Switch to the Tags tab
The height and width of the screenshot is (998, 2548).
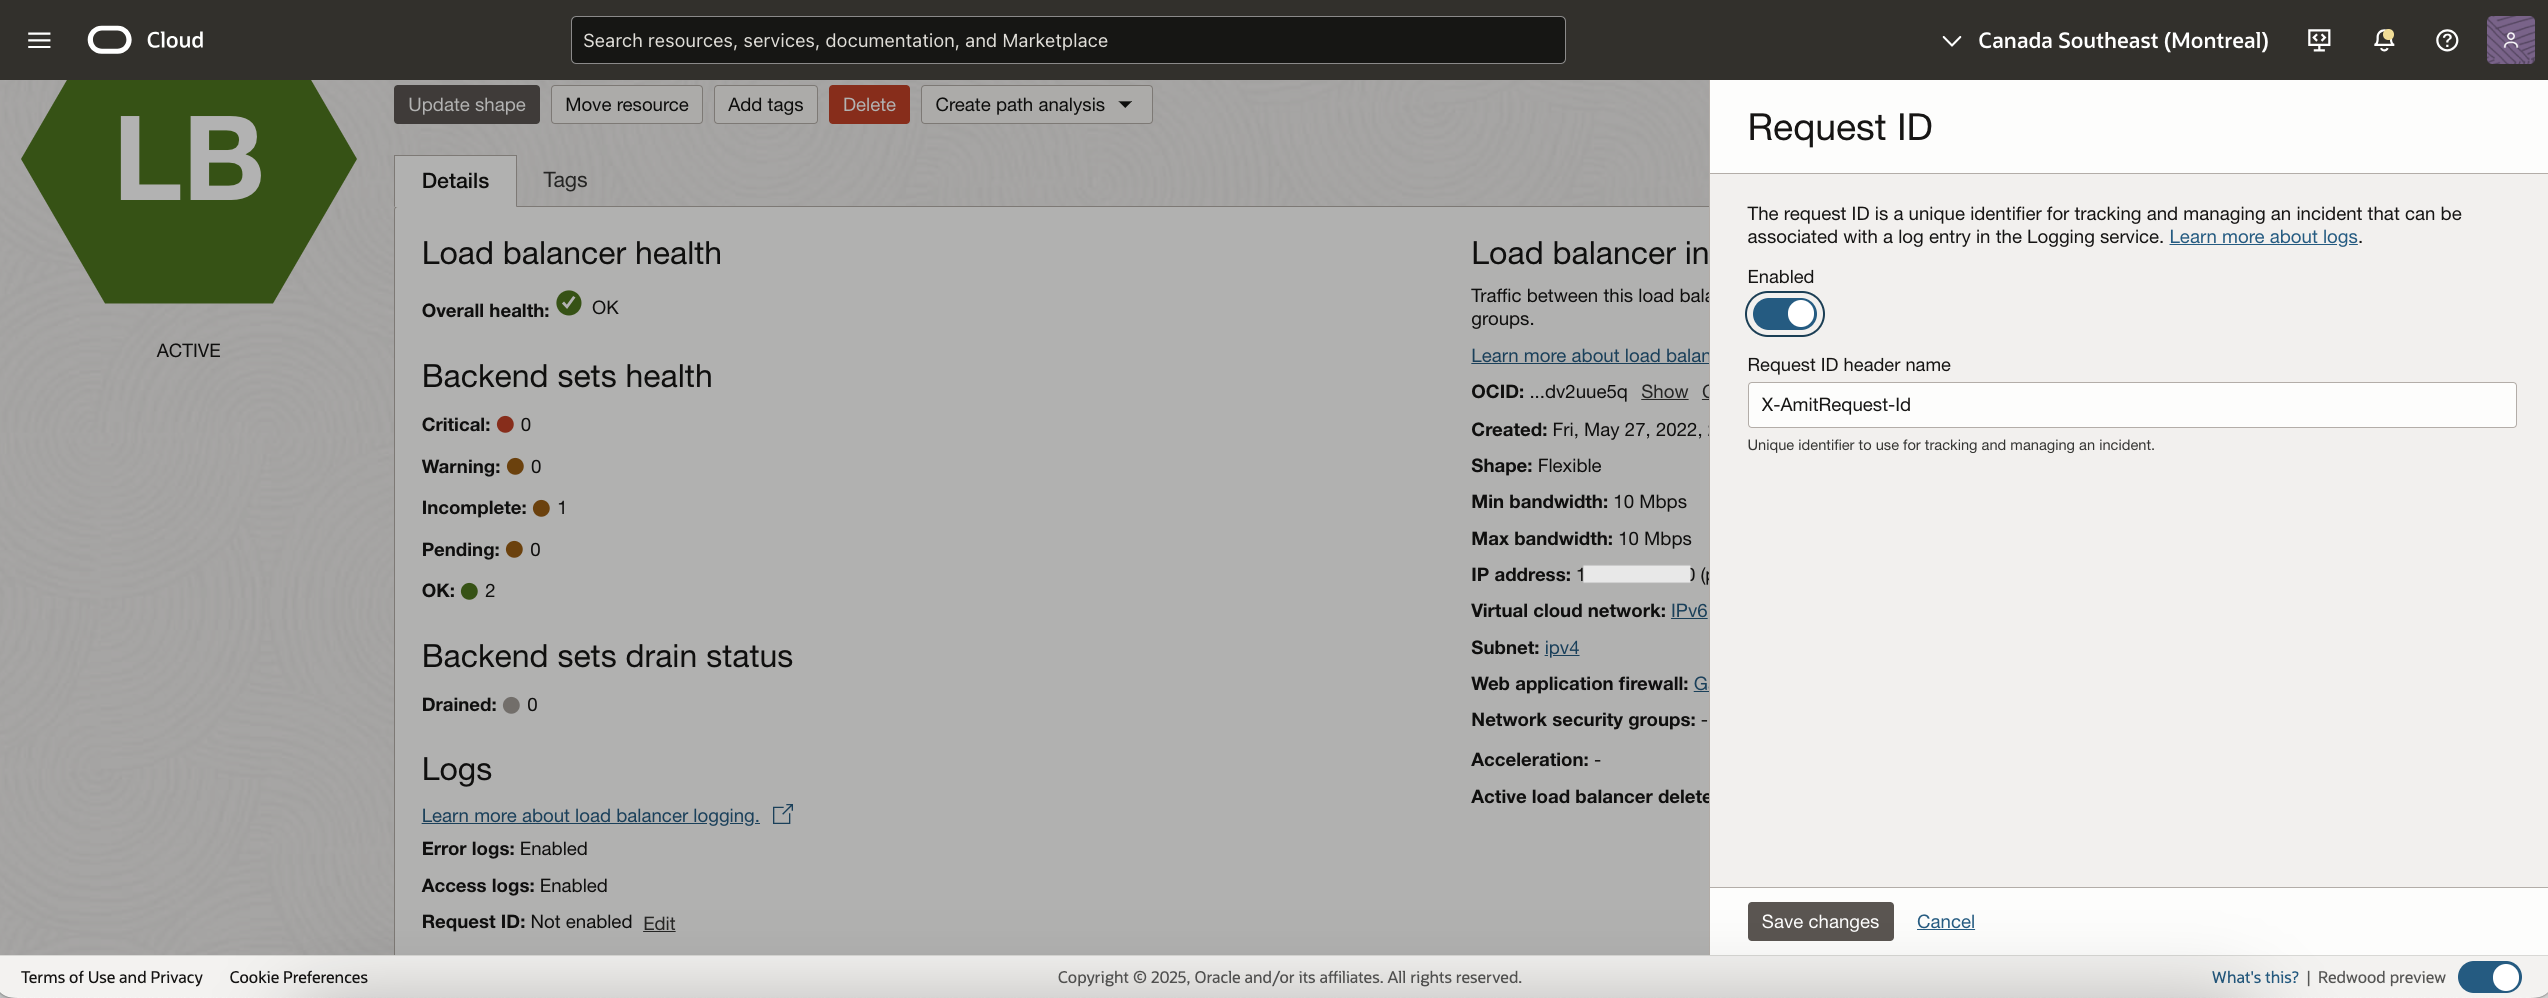(565, 180)
